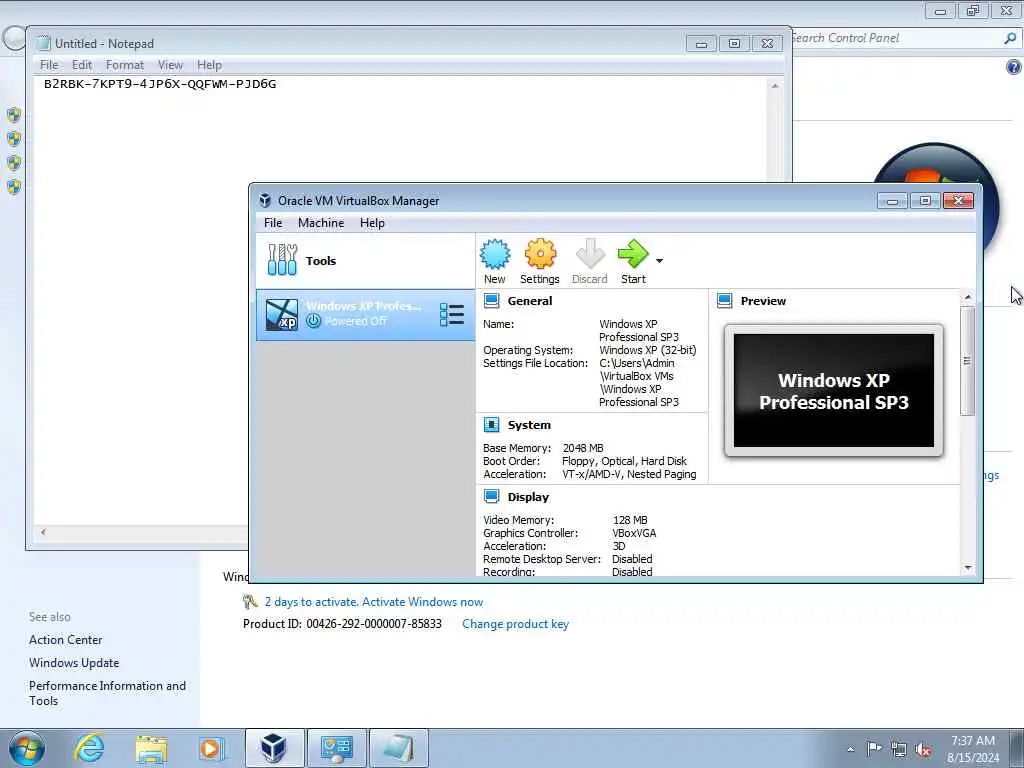Screen dimensions: 1024x768
Task: Click Action Center flag tray icon
Action: (x=874, y=748)
